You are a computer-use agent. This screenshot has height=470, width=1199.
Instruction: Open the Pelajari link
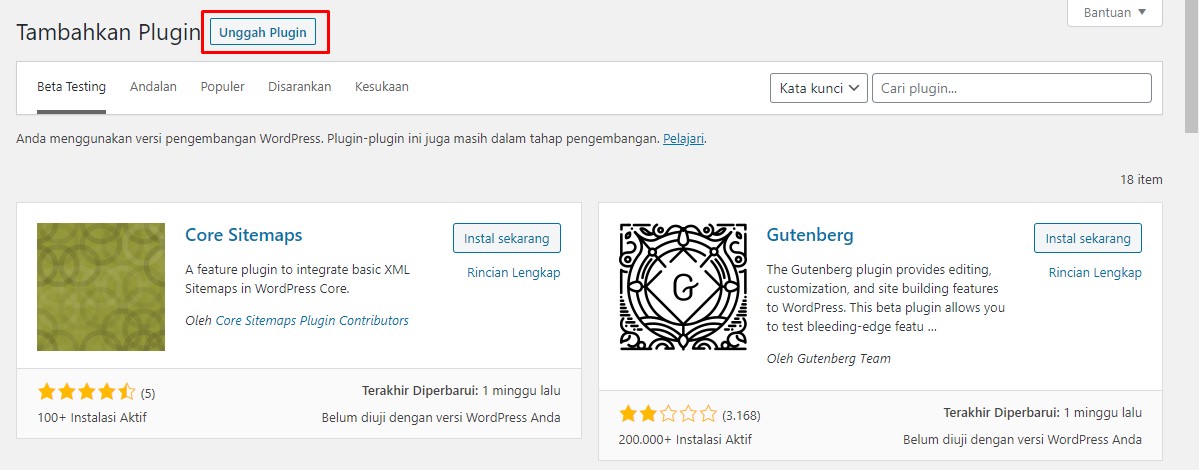(x=684, y=140)
